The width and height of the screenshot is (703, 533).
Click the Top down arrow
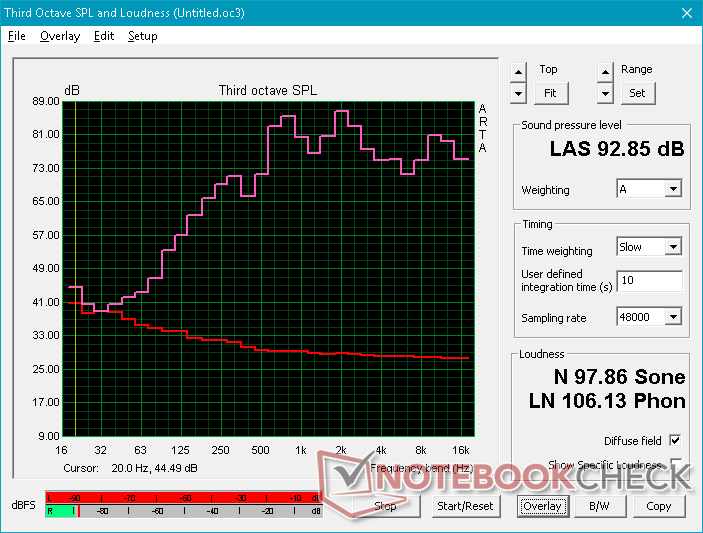[518, 94]
